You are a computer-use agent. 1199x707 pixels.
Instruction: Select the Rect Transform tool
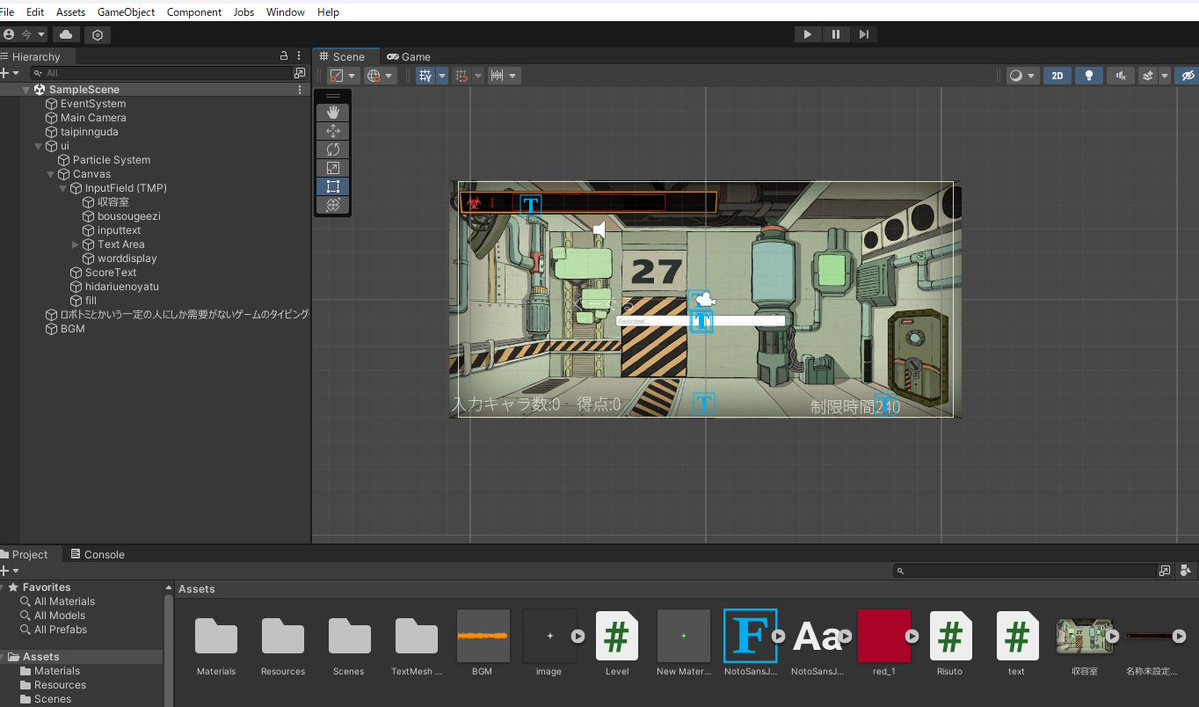[x=333, y=186]
